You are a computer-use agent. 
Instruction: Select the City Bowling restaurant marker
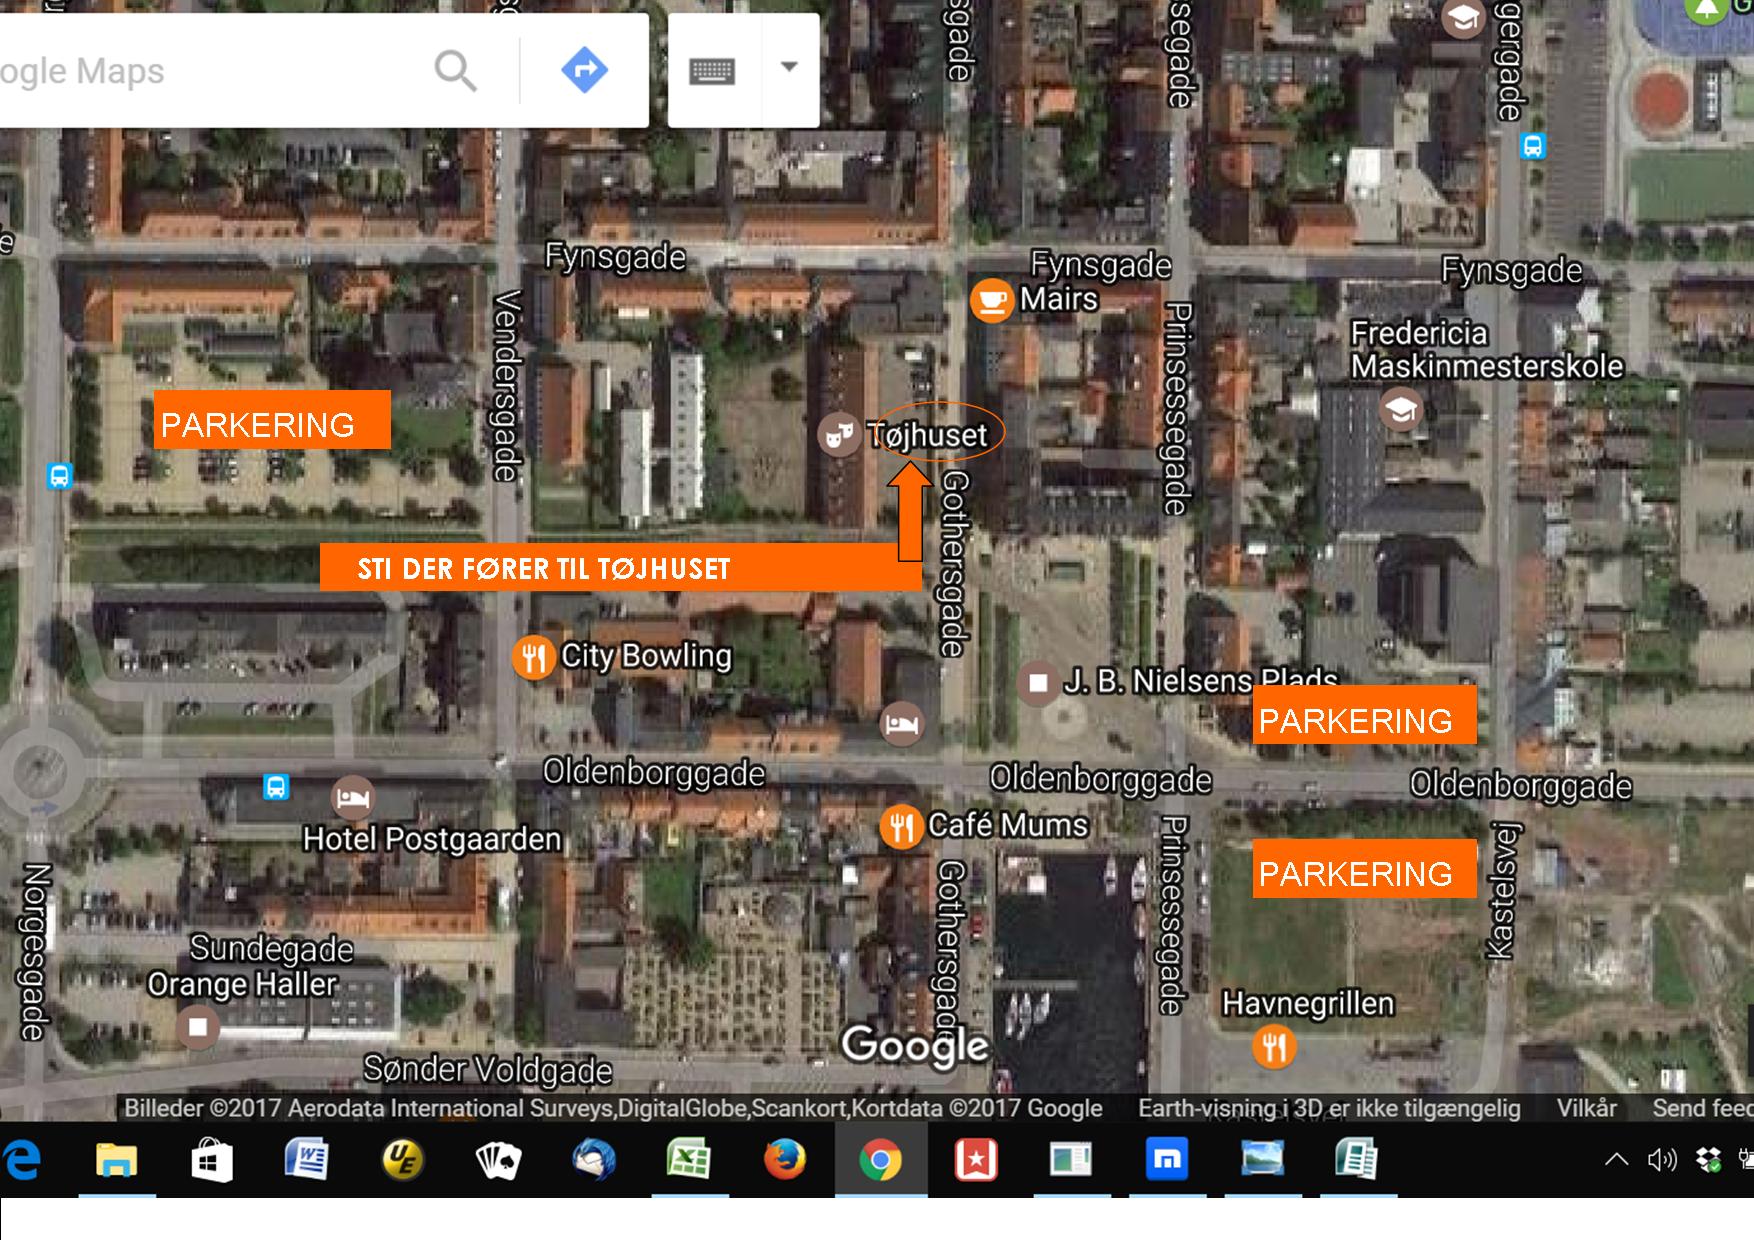pyautogui.click(x=534, y=658)
